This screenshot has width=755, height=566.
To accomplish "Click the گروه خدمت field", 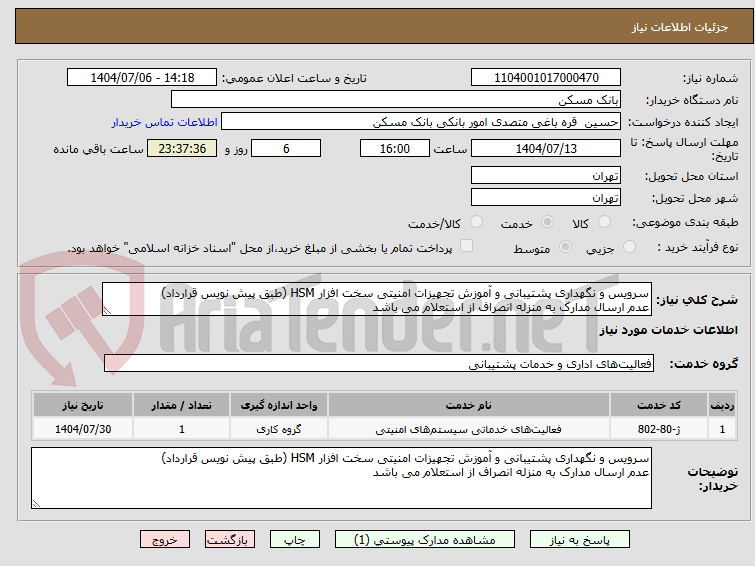I will coord(379,363).
